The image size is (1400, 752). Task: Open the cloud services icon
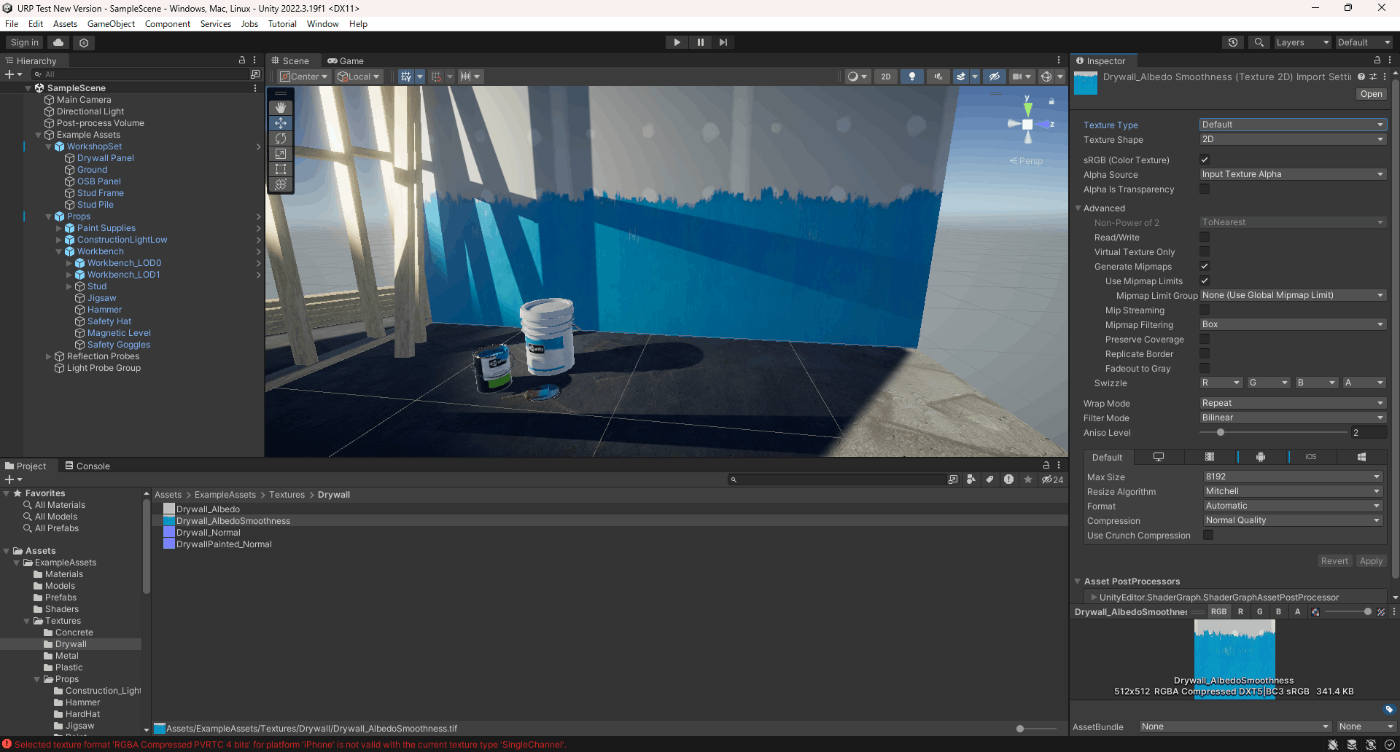pyautogui.click(x=58, y=42)
